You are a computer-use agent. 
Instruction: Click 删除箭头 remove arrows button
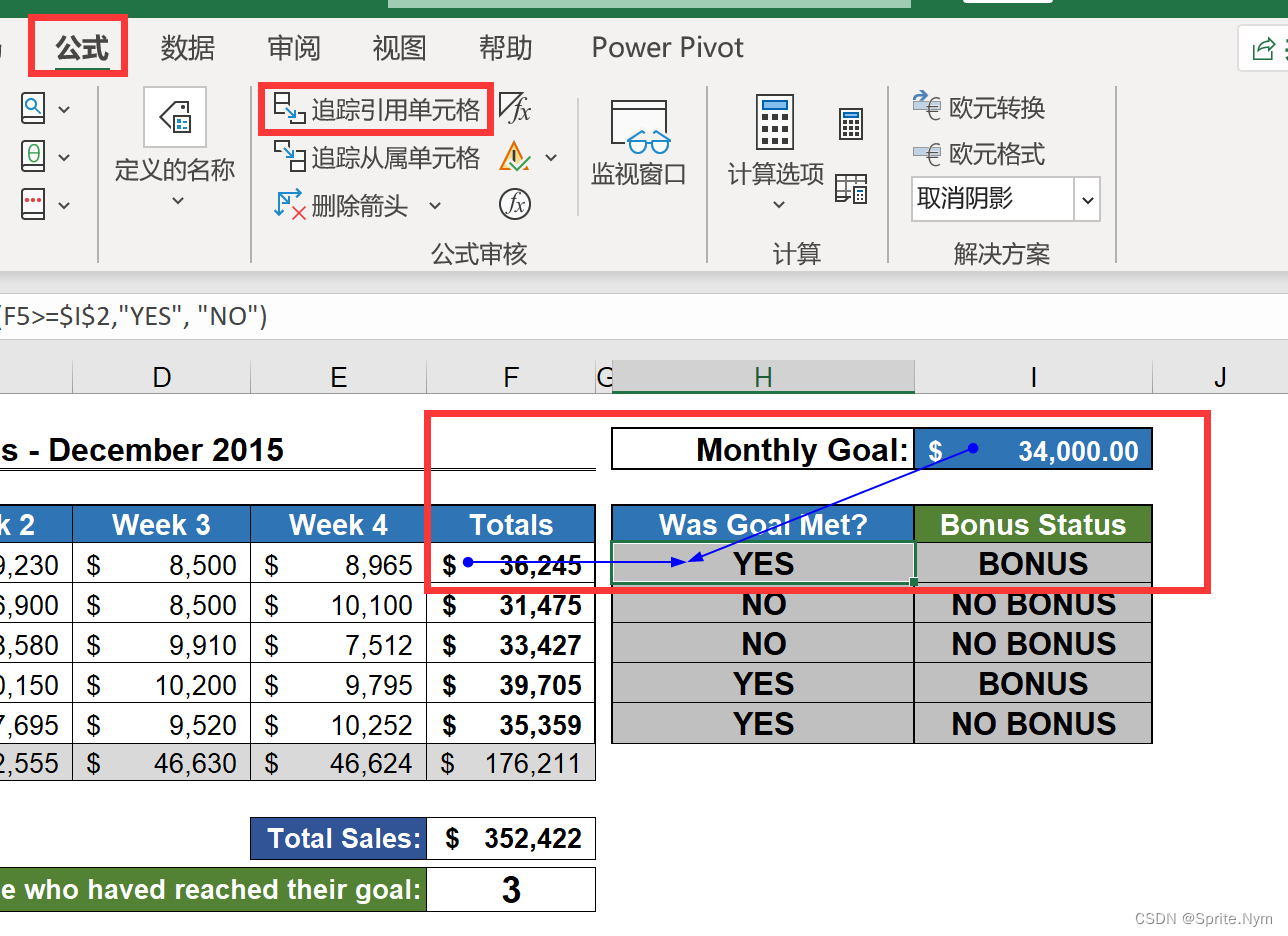341,205
